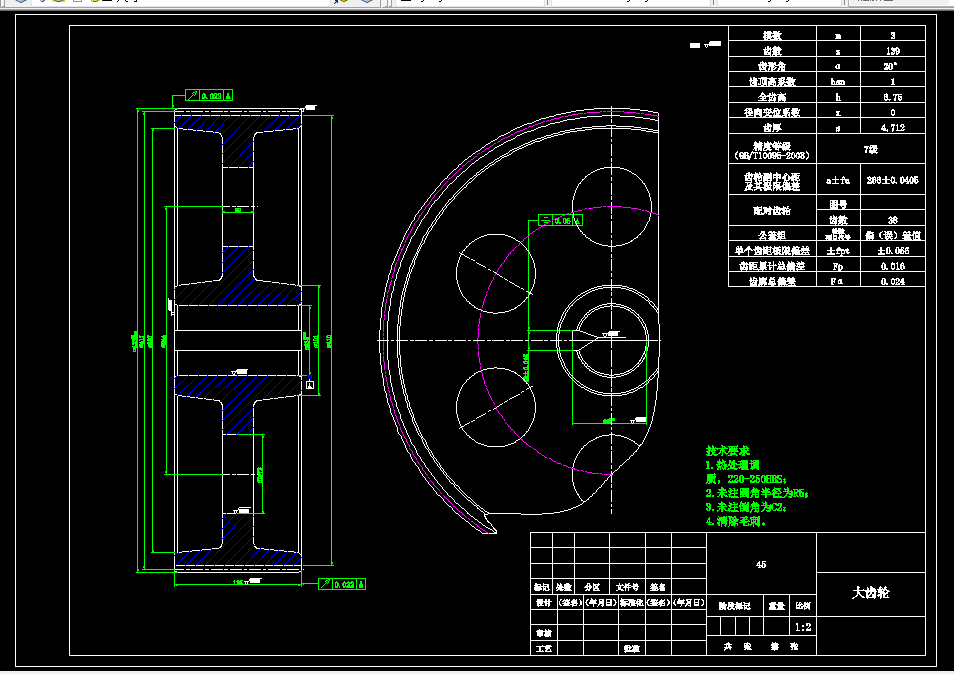Select the 标准化 cell in title block
This screenshot has height=674, width=954.
tap(632, 602)
